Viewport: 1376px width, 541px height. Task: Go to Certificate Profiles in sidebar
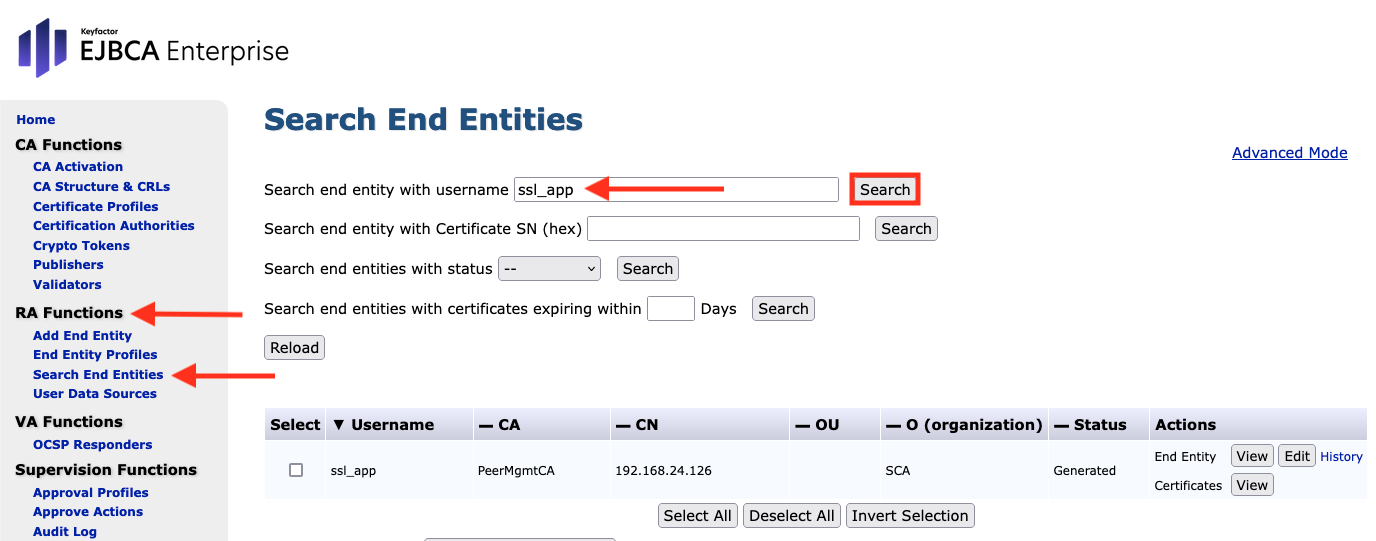[95, 206]
